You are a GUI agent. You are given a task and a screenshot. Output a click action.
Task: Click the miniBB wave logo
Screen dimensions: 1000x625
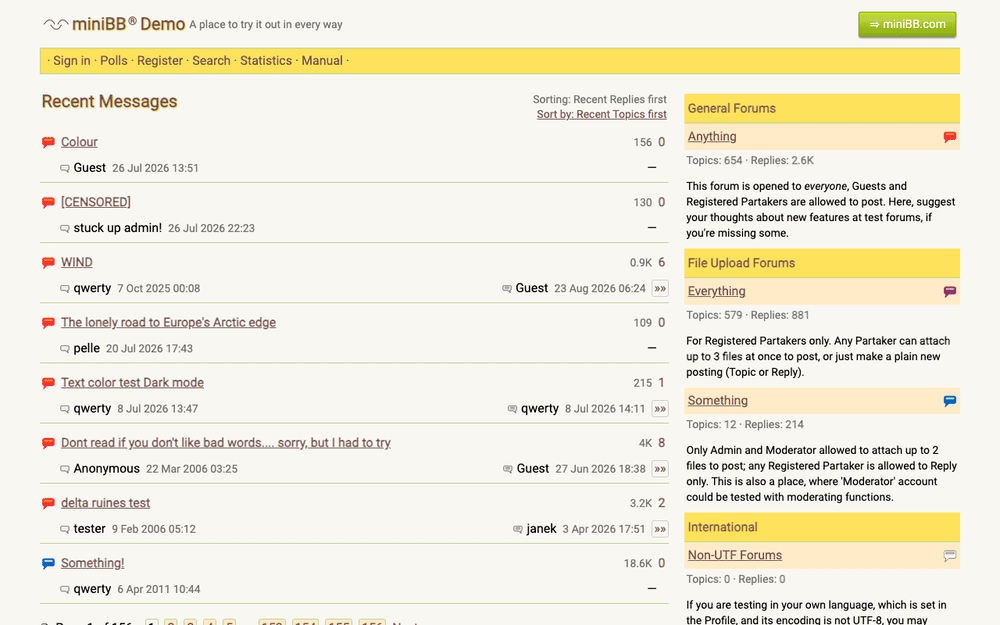click(x=55, y=24)
